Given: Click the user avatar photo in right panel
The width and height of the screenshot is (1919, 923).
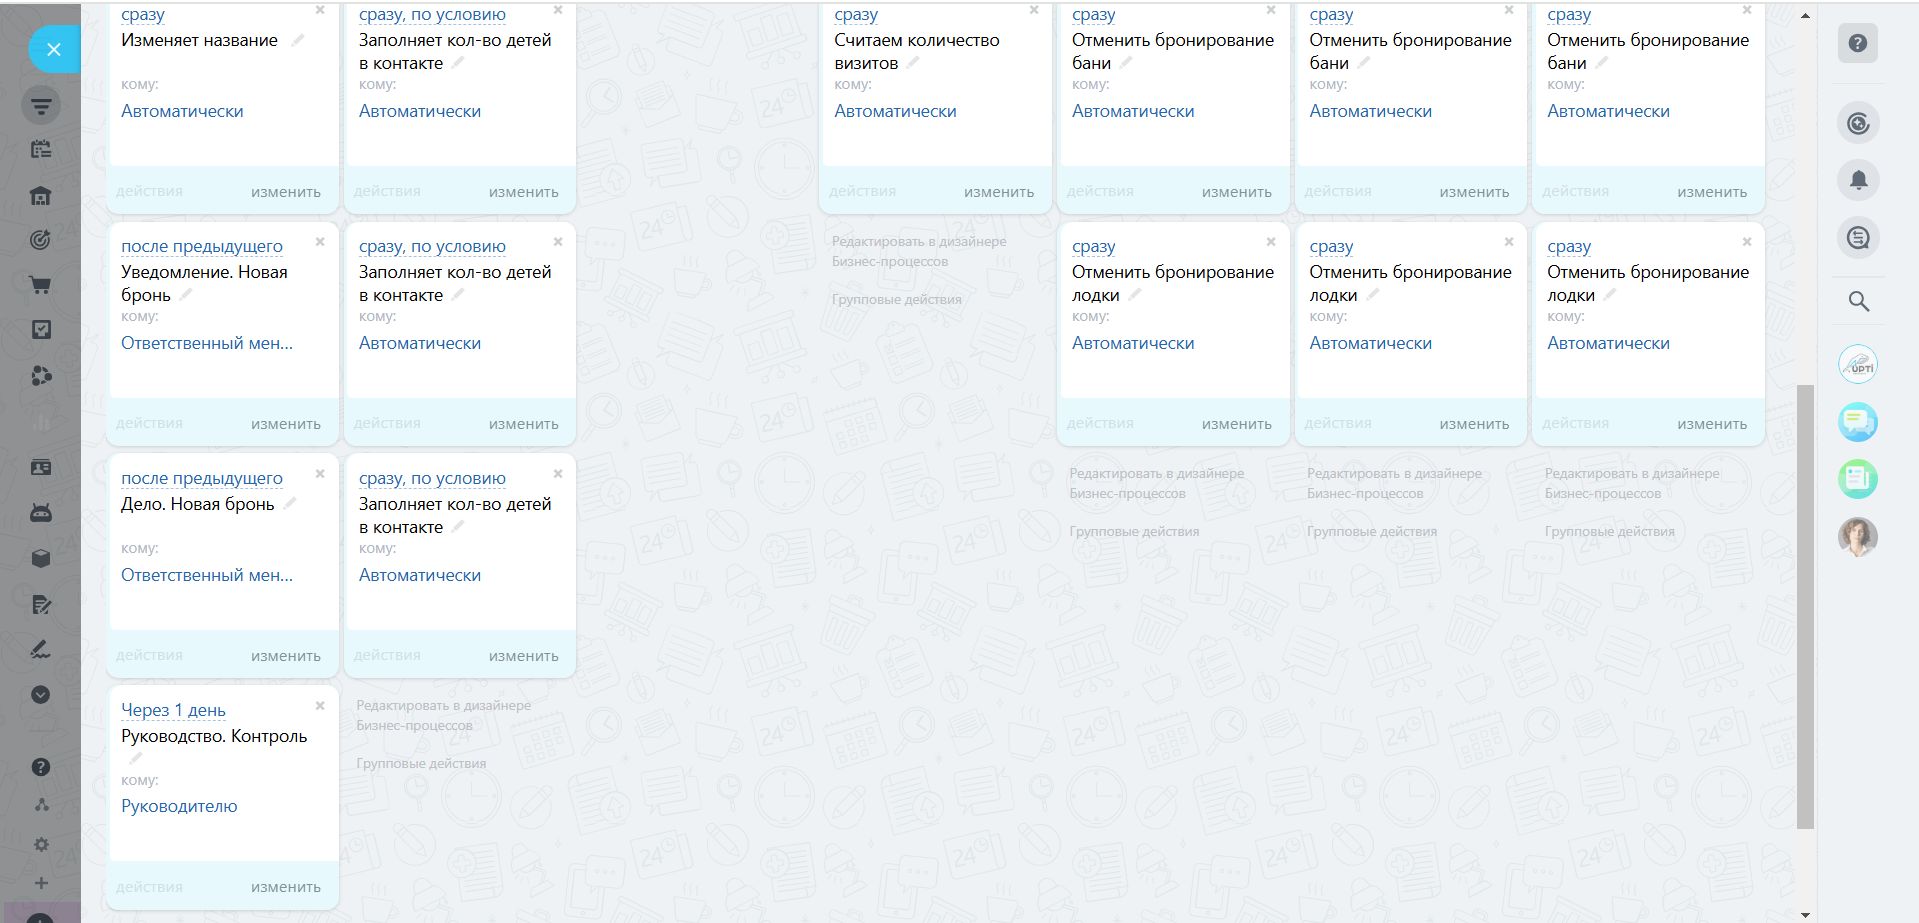Looking at the screenshot, I should 1858,537.
